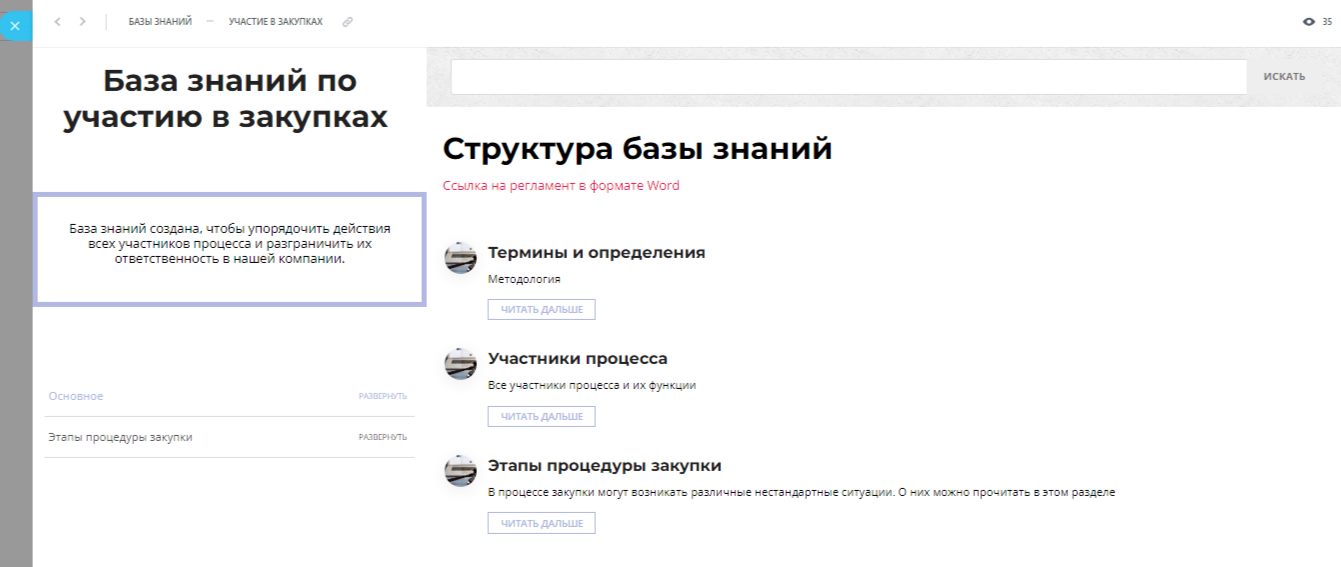Open the «Ссылка на регламент в формате Word» link
Screen dimensions: 1341x567
561,185
